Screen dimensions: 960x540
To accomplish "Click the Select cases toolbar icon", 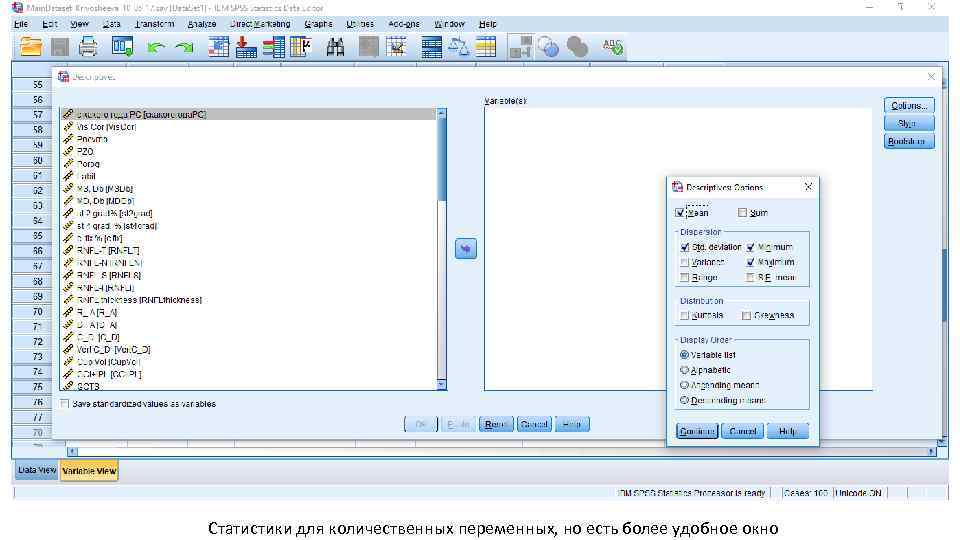I will tap(486, 47).
